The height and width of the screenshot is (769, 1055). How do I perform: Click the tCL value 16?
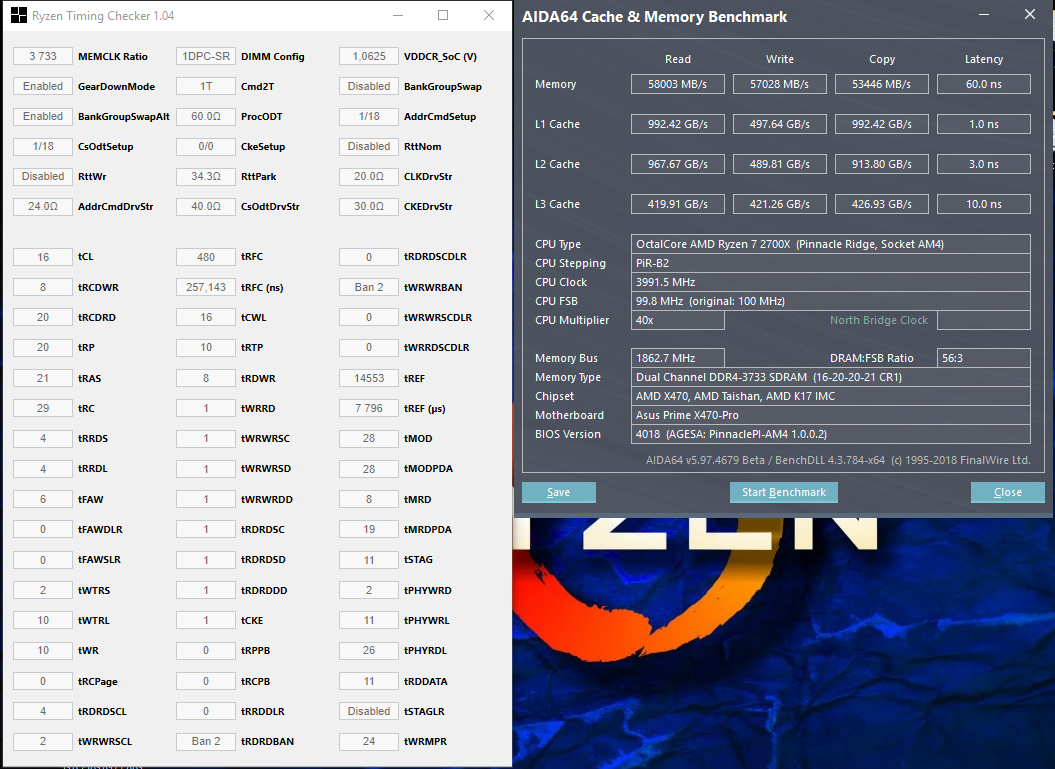click(x=43, y=257)
